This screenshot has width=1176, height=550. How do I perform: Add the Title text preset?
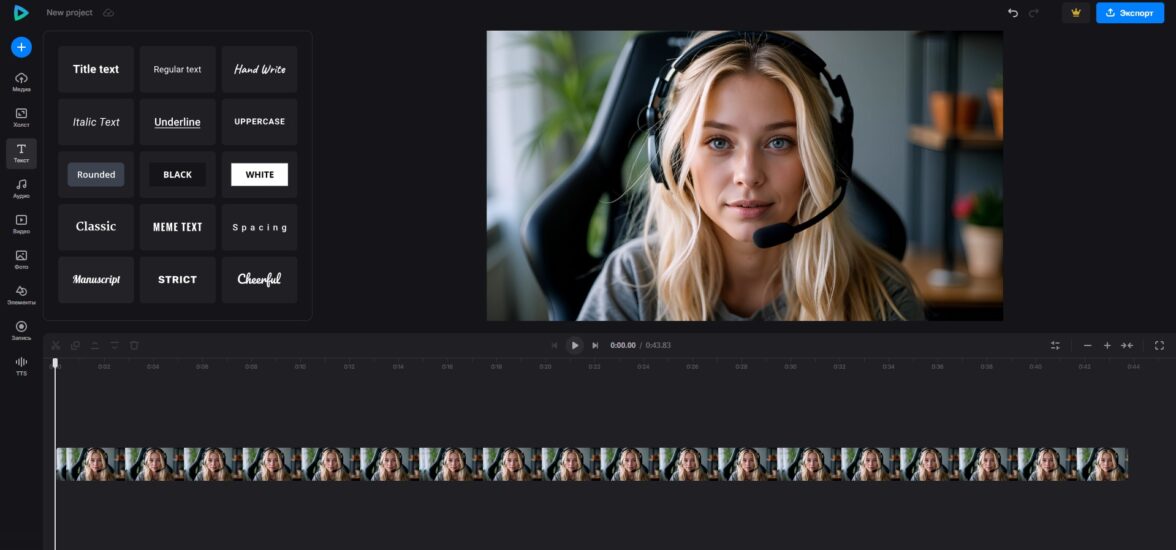[96, 69]
